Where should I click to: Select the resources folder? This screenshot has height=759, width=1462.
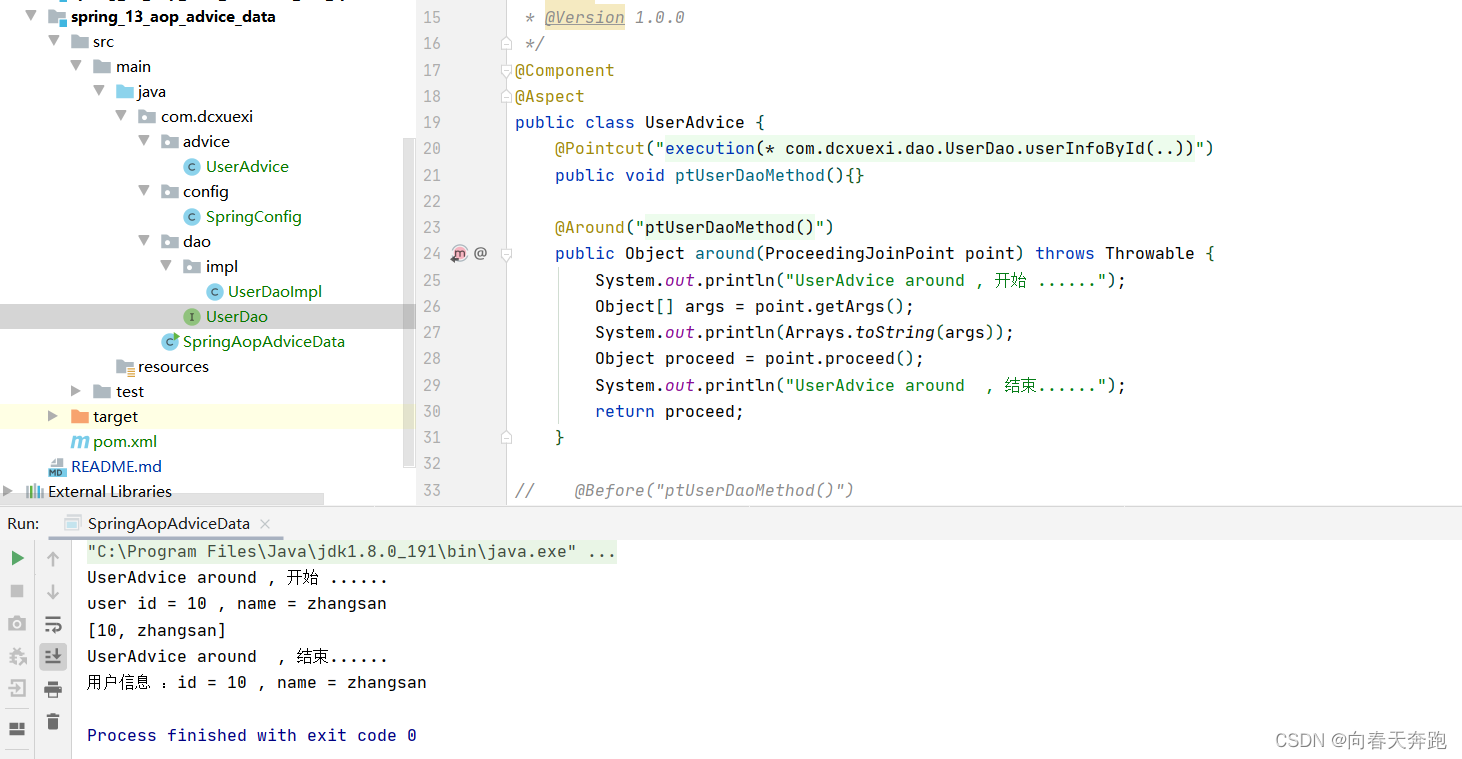coord(173,366)
